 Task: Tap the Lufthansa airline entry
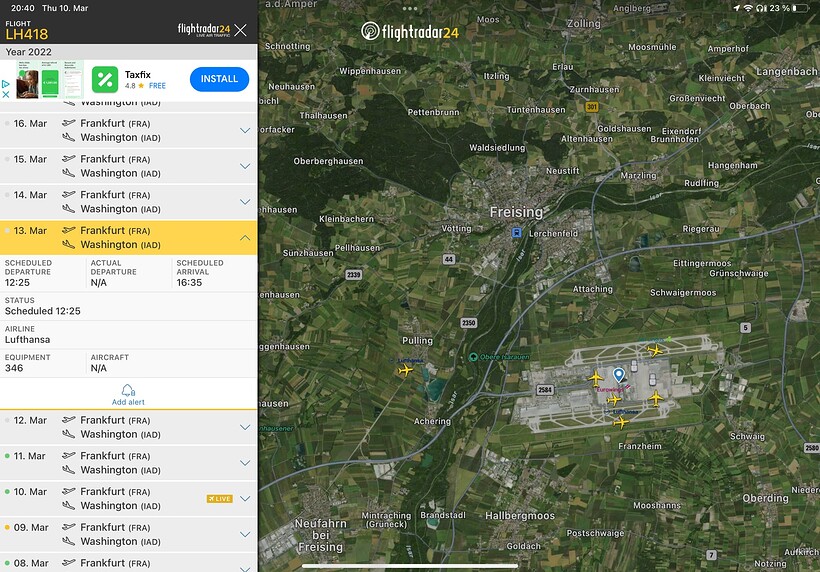(x=129, y=335)
